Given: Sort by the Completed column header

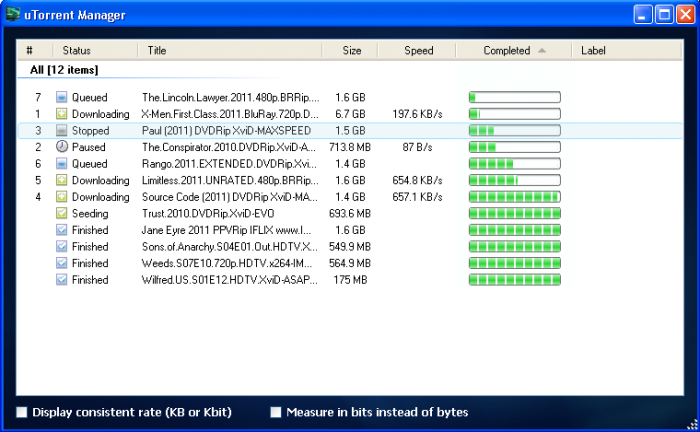Looking at the screenshot, I should tap(513, 50).
